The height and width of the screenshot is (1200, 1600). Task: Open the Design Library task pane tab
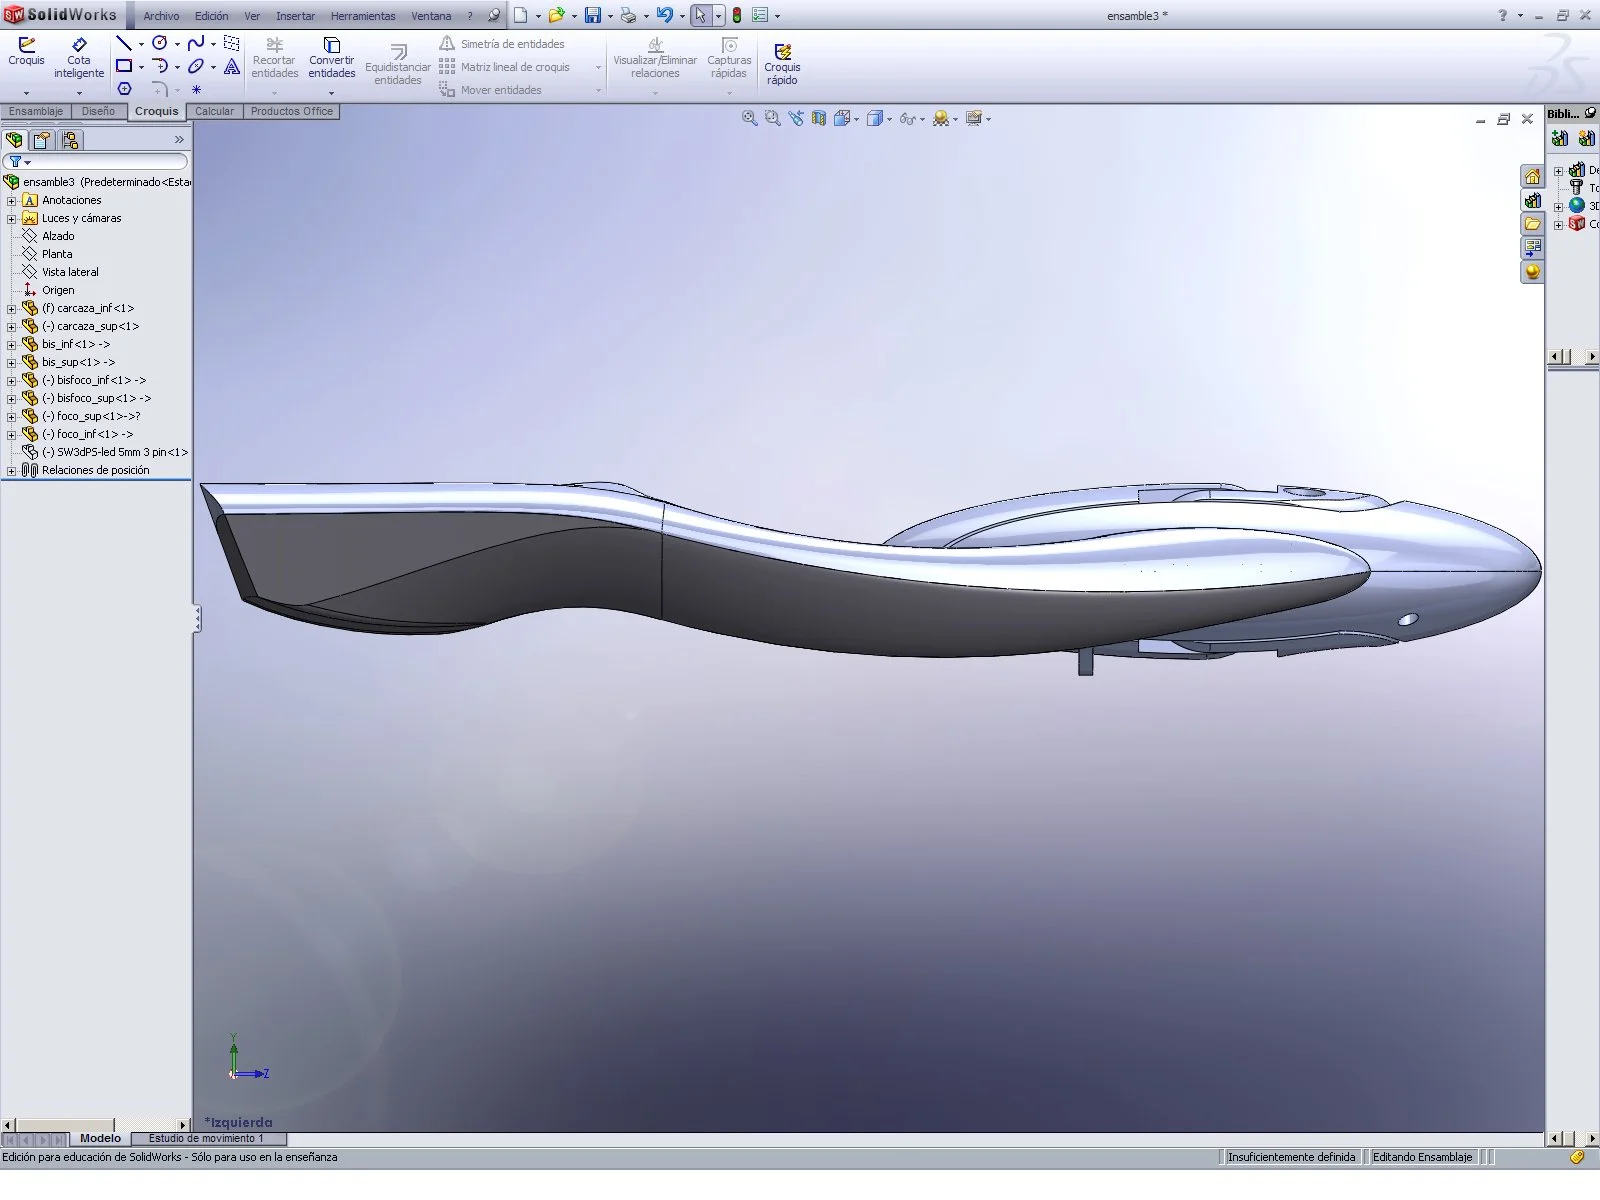(1532, 201)
